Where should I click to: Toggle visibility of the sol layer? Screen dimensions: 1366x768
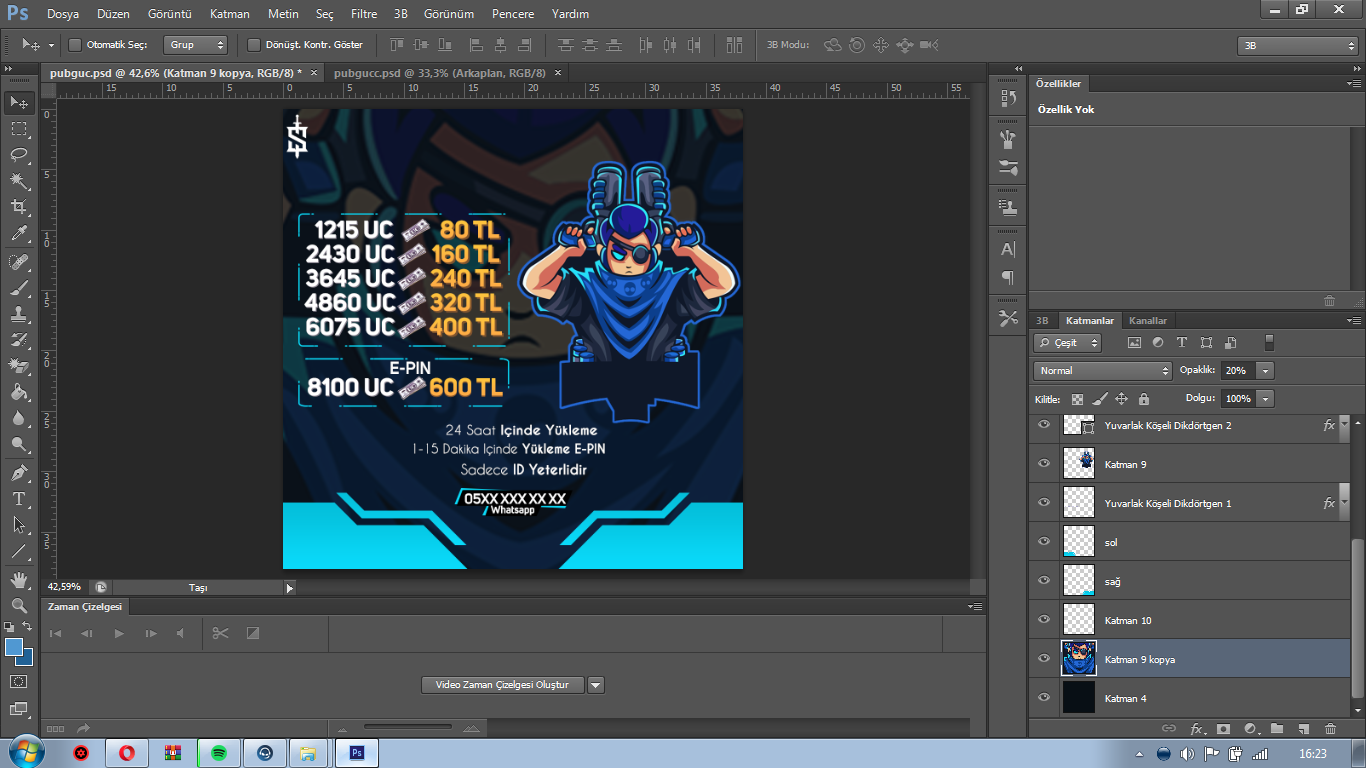tap(1044, 542)
